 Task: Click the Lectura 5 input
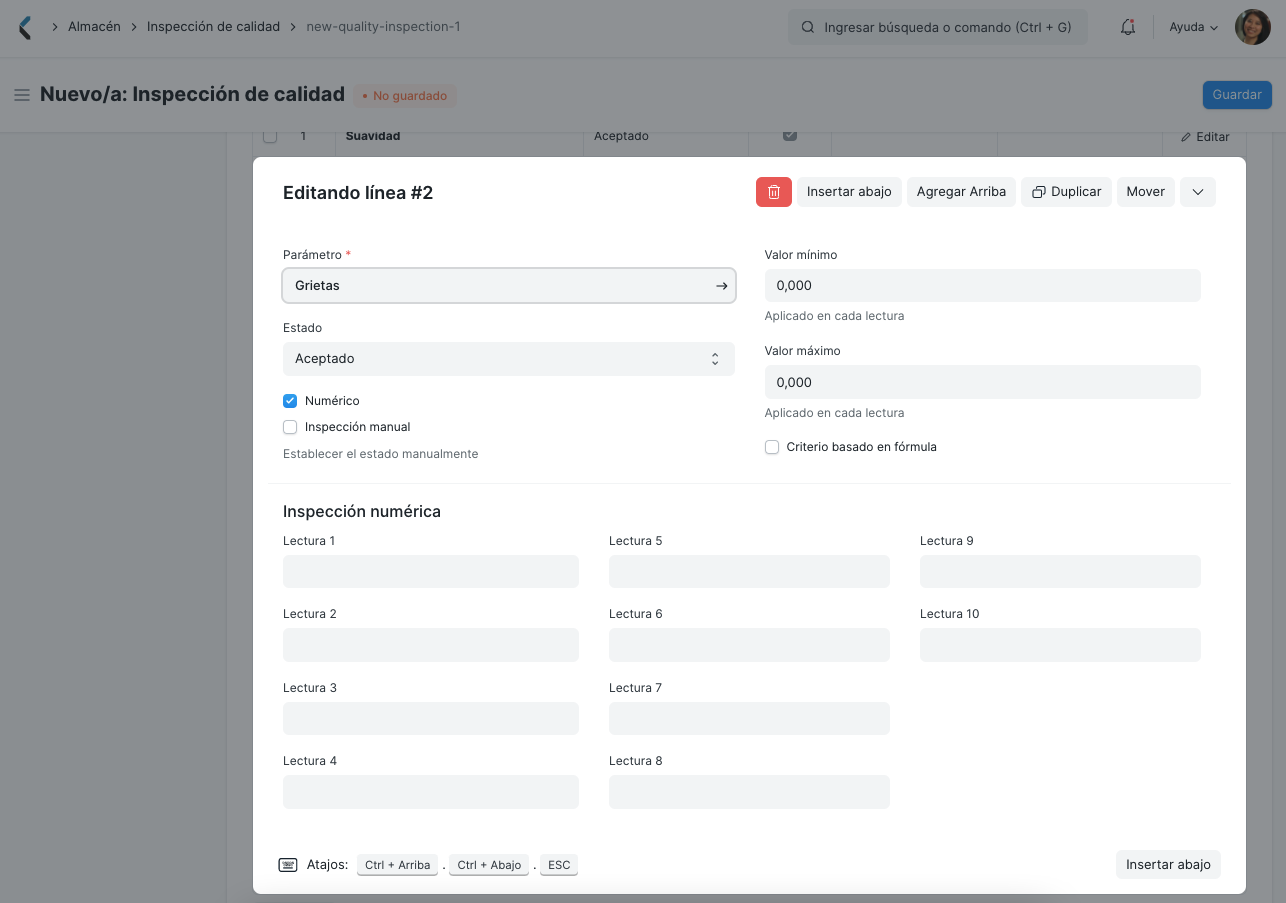click(749, 572)
